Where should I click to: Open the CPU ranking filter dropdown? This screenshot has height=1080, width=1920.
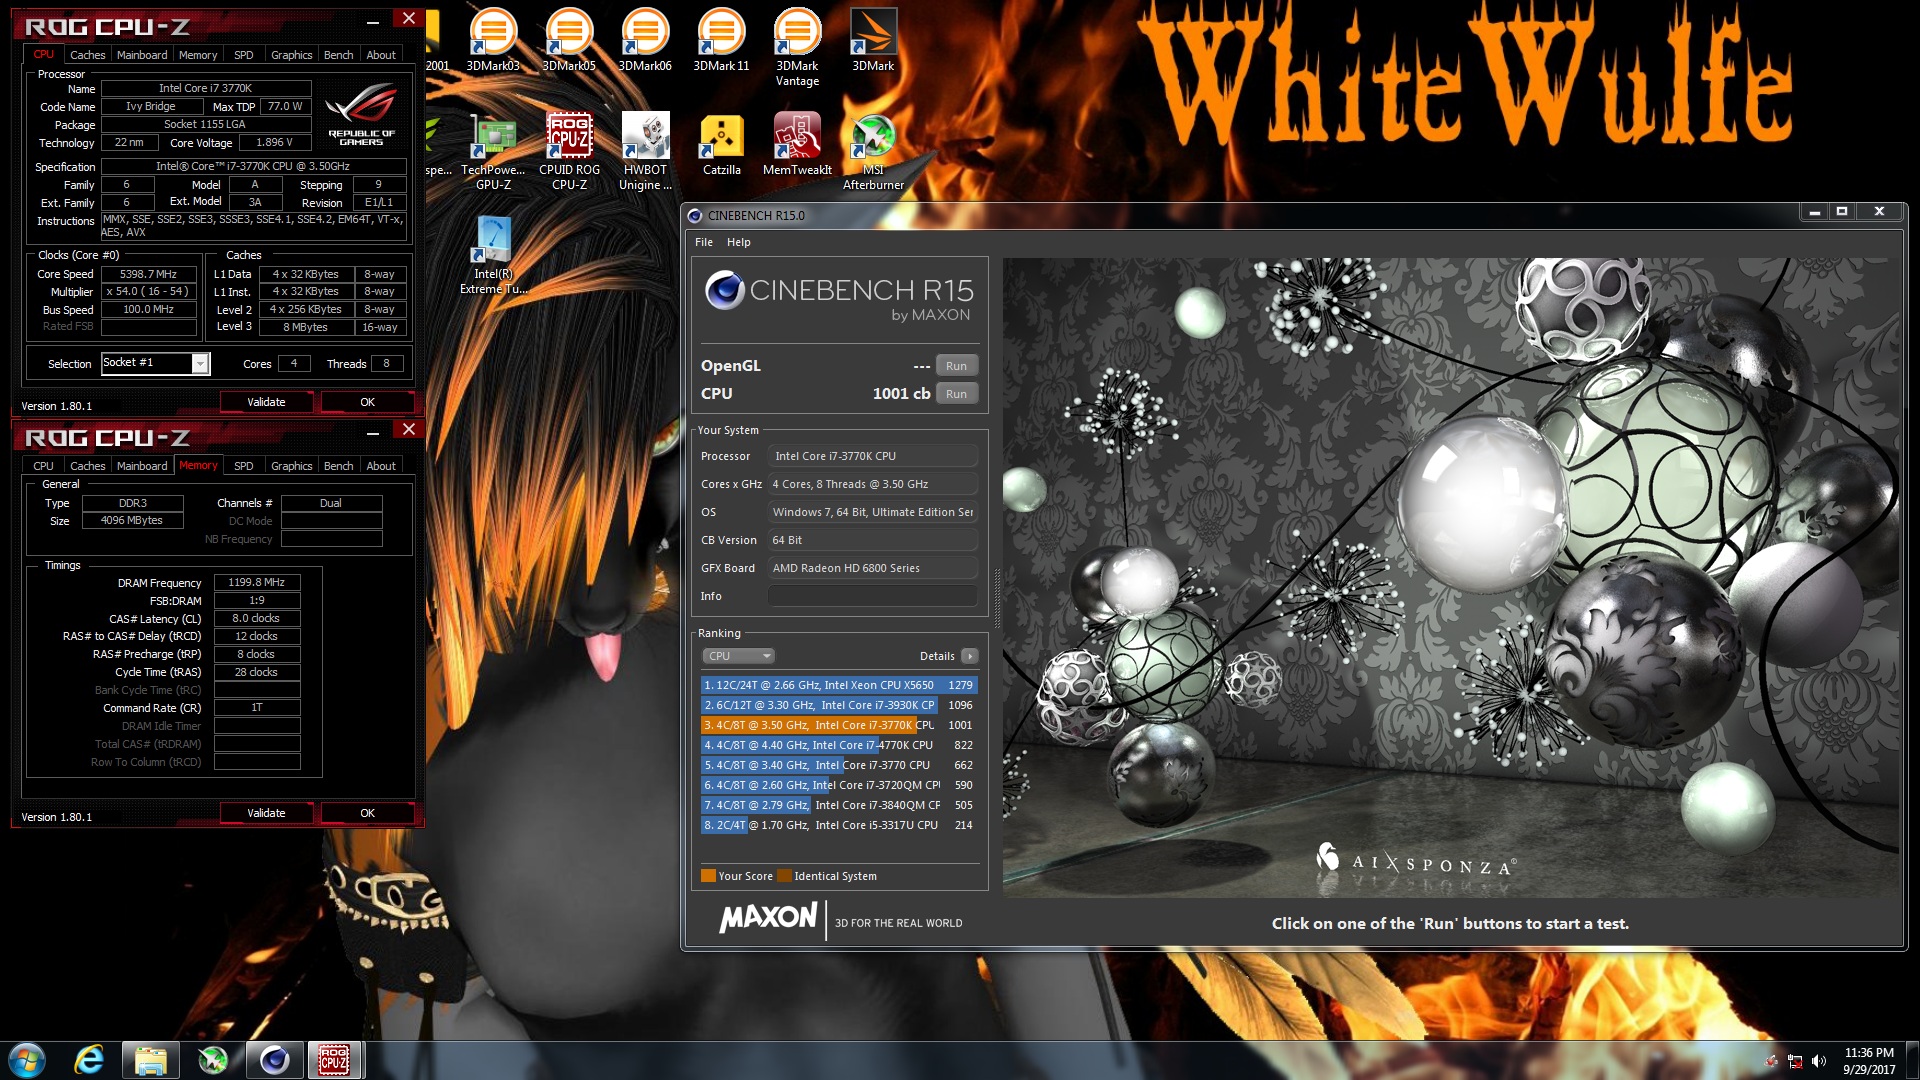tap(738, 656)
